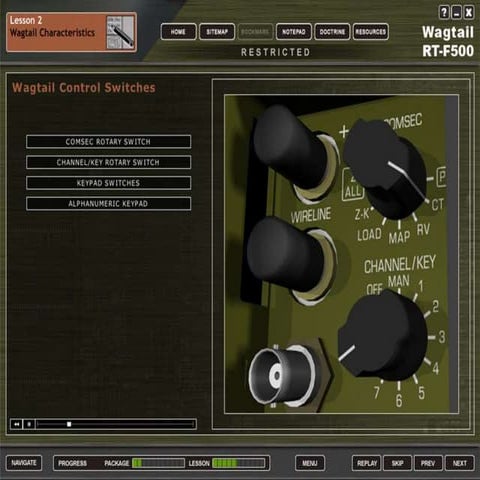This screenshot has height=480, width=480.
Task: Click the playback progress slider handle
Action: 69,424
